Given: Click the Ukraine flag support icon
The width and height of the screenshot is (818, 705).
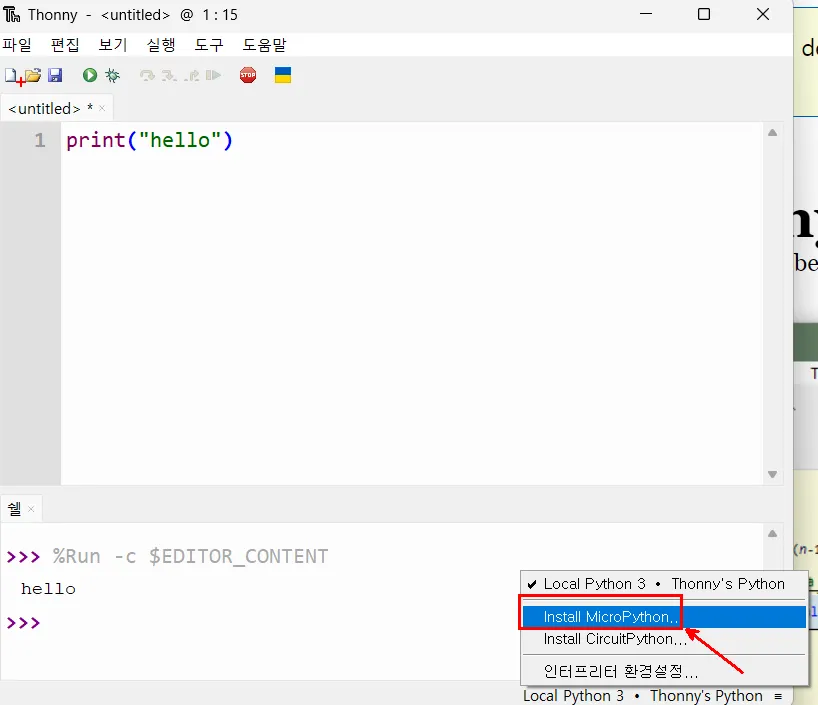Looking at the screenshot, I should coord(283,75).
